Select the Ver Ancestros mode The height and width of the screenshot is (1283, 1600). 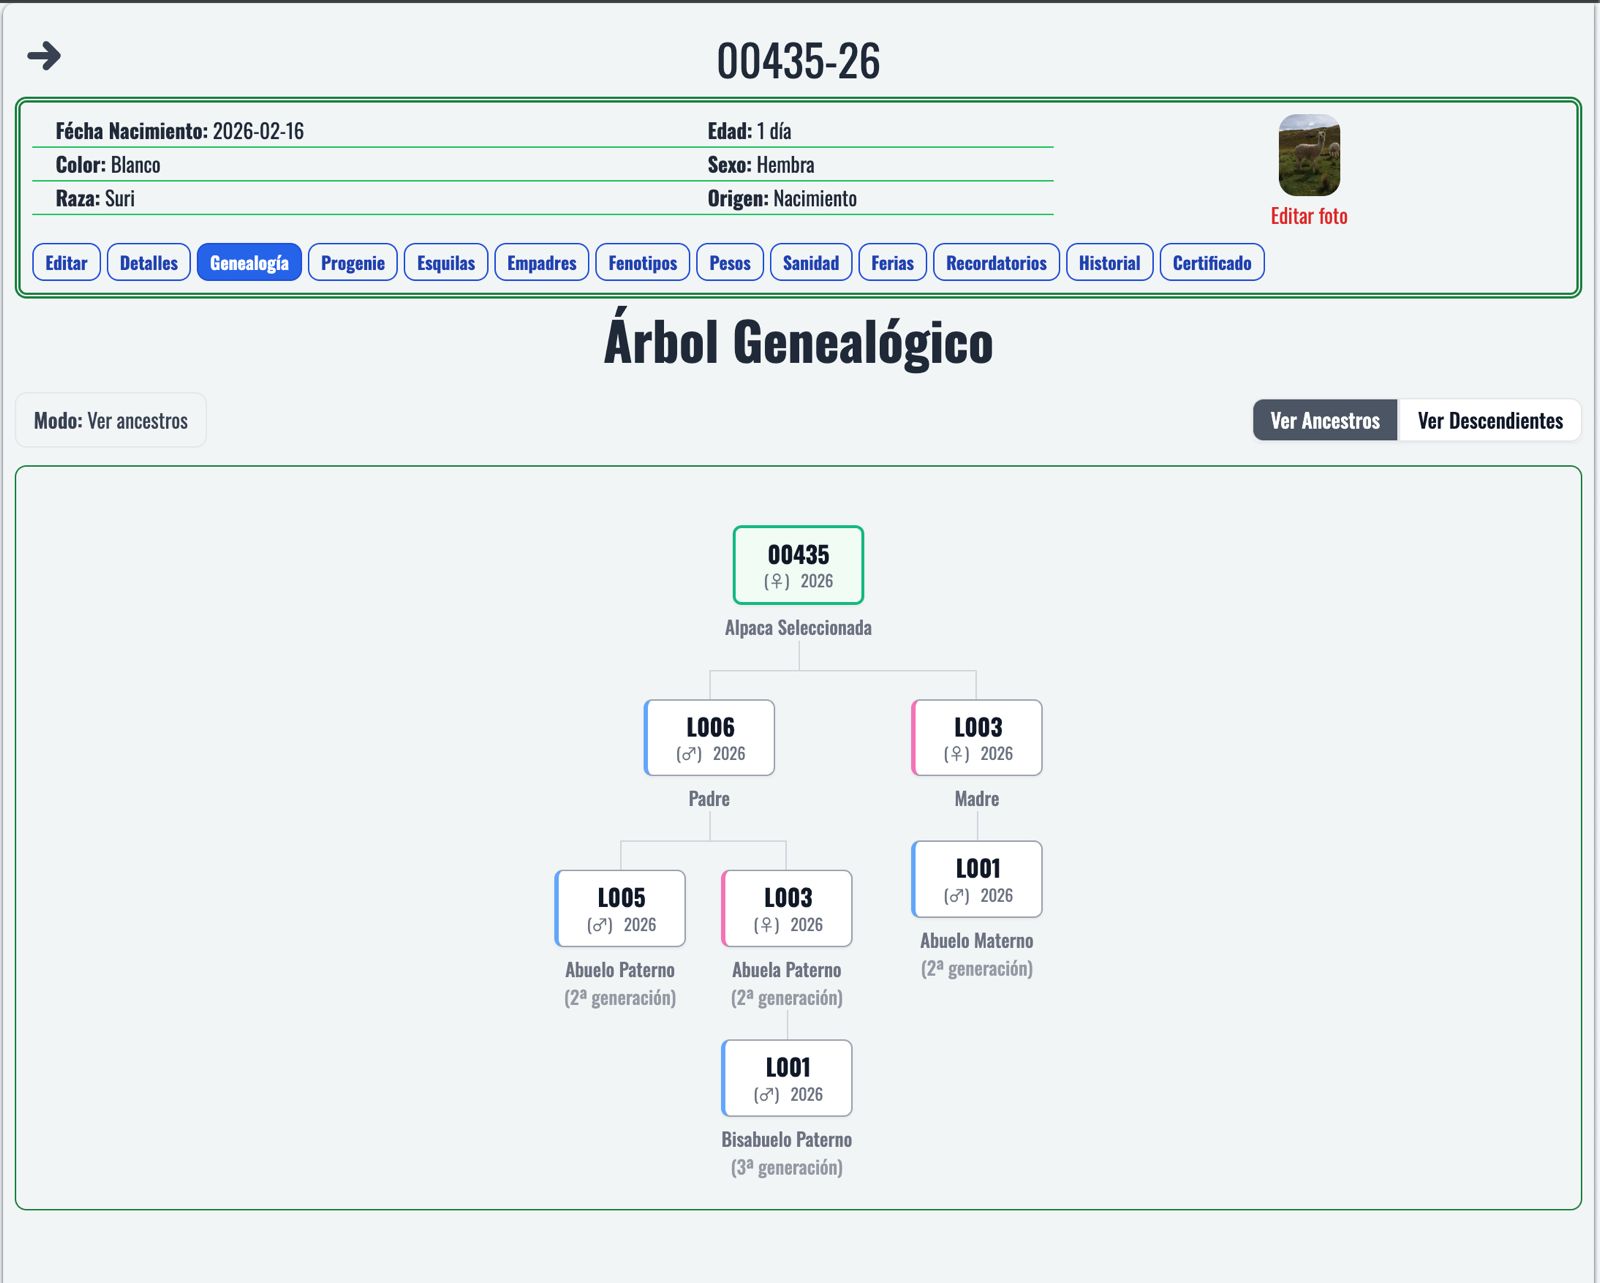coord(1324,421)
